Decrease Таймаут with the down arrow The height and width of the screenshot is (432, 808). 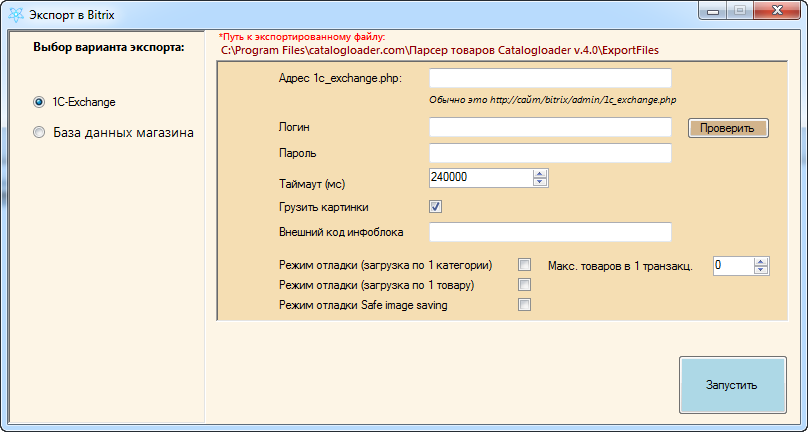tap(541, 182)
